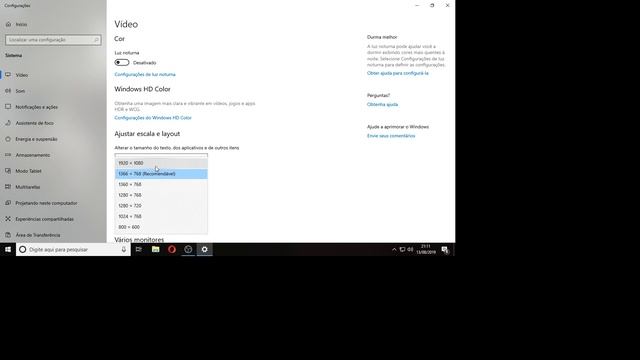Open the Início home icon in sidebar
This screenshot has height=360, width=640.
point(8,24)
